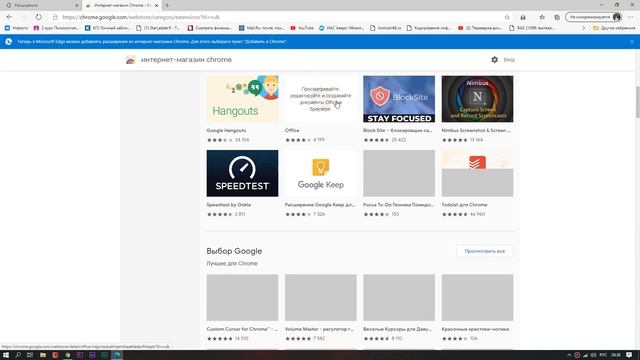Open File Explorer from the taskbar
The image size is (640, 360).
(42, 355)
